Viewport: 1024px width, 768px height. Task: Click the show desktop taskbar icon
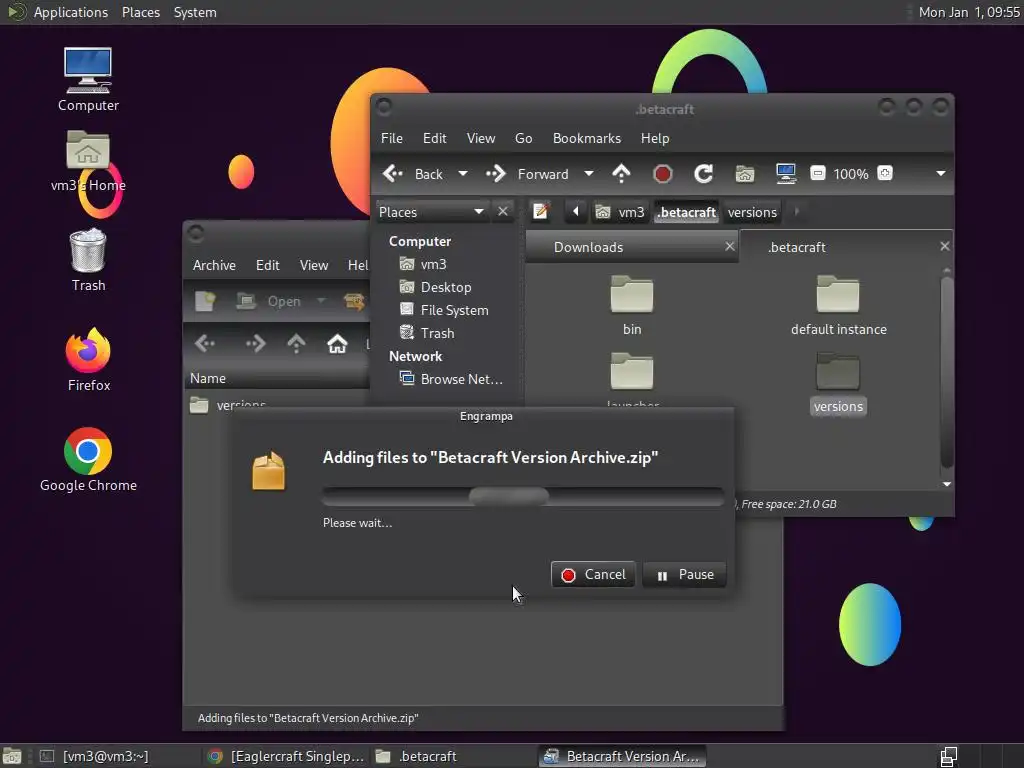12,756
